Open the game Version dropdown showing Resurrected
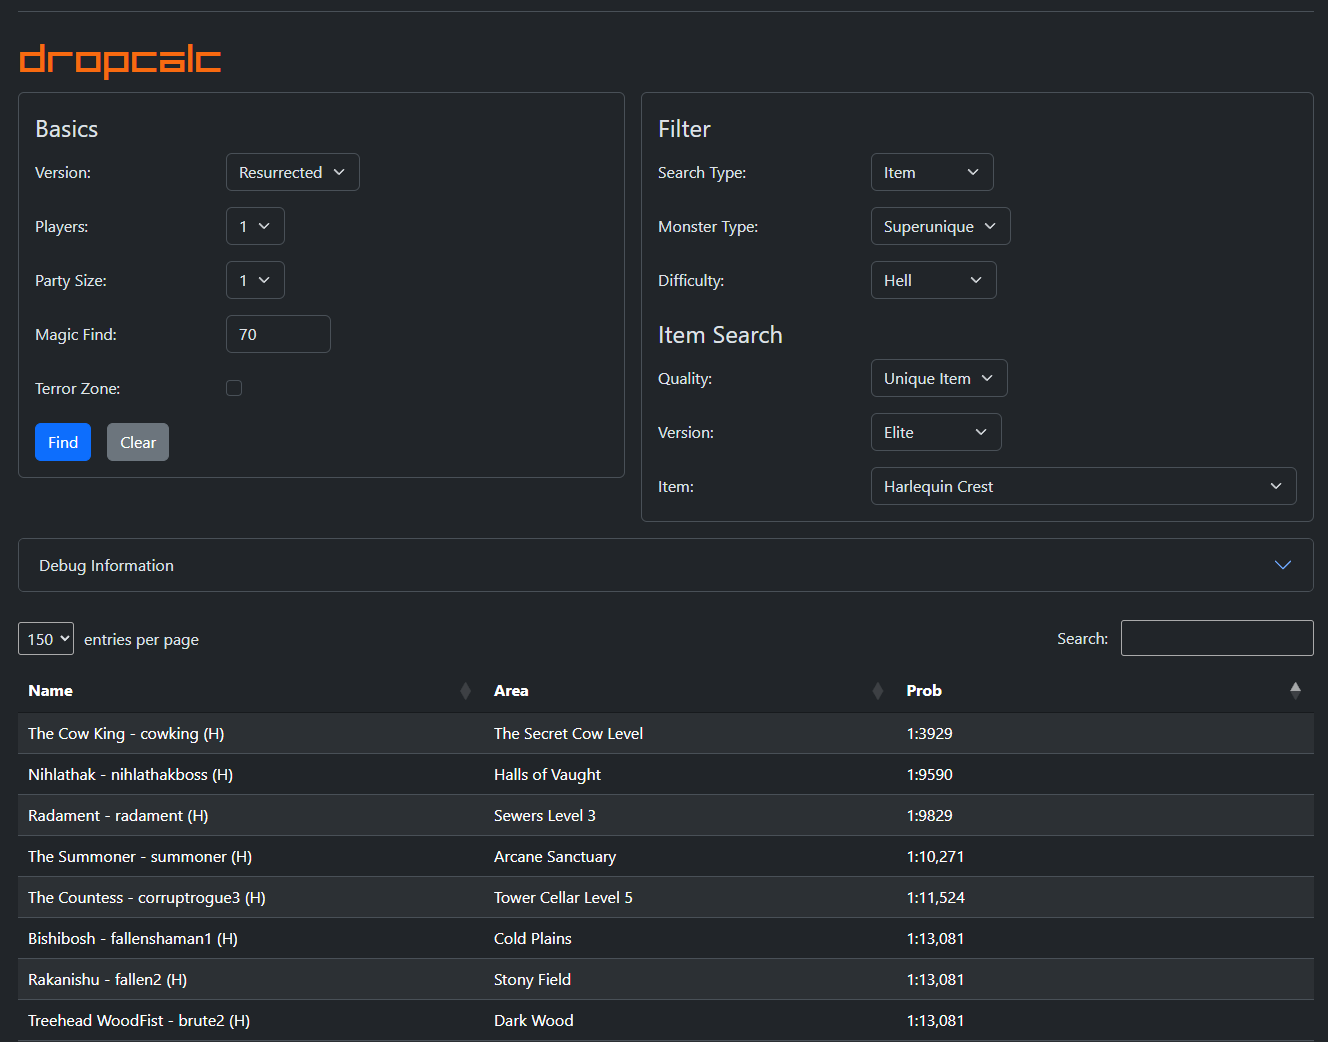The width and height of the screenshot is (1328, 1042). pos(292,172)
